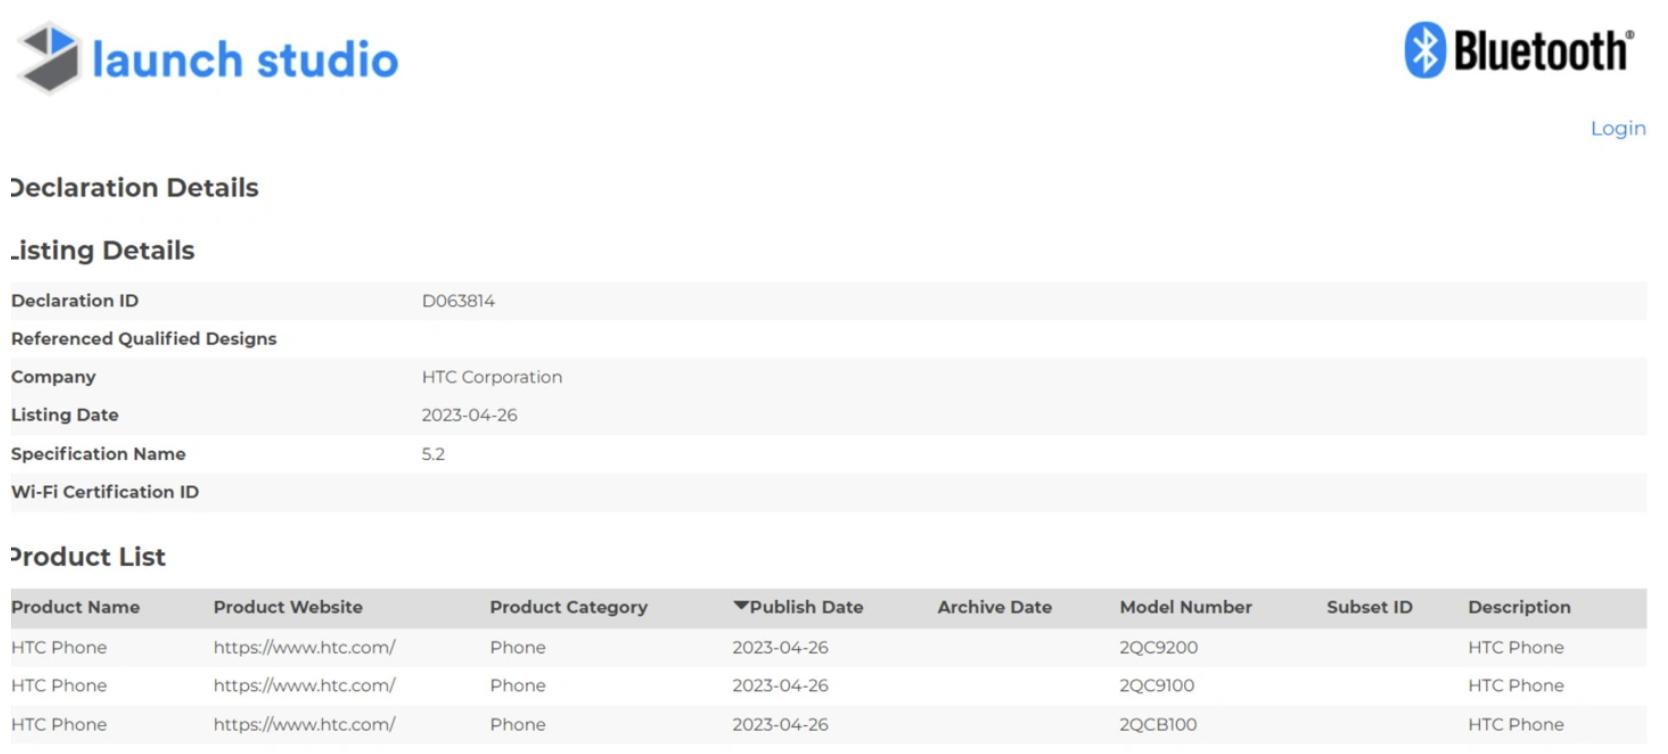
Task: Click the Login link
Action: pos(1617,129)
